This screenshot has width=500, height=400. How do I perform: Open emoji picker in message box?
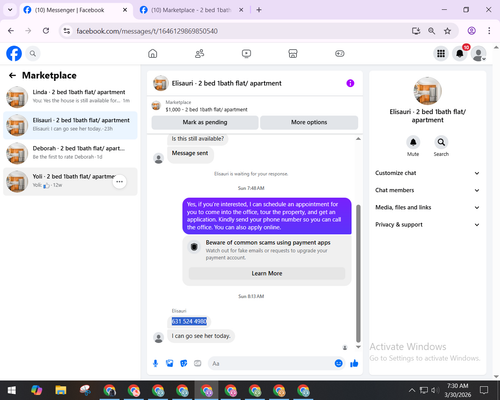(338, 363)
